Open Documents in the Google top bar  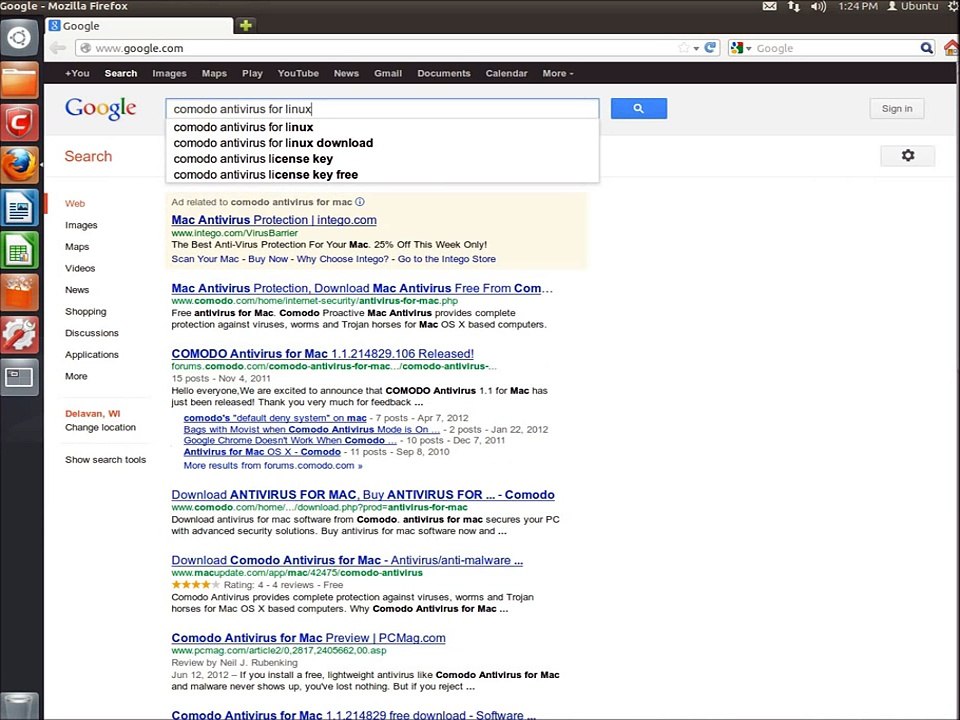pos(444,73)
